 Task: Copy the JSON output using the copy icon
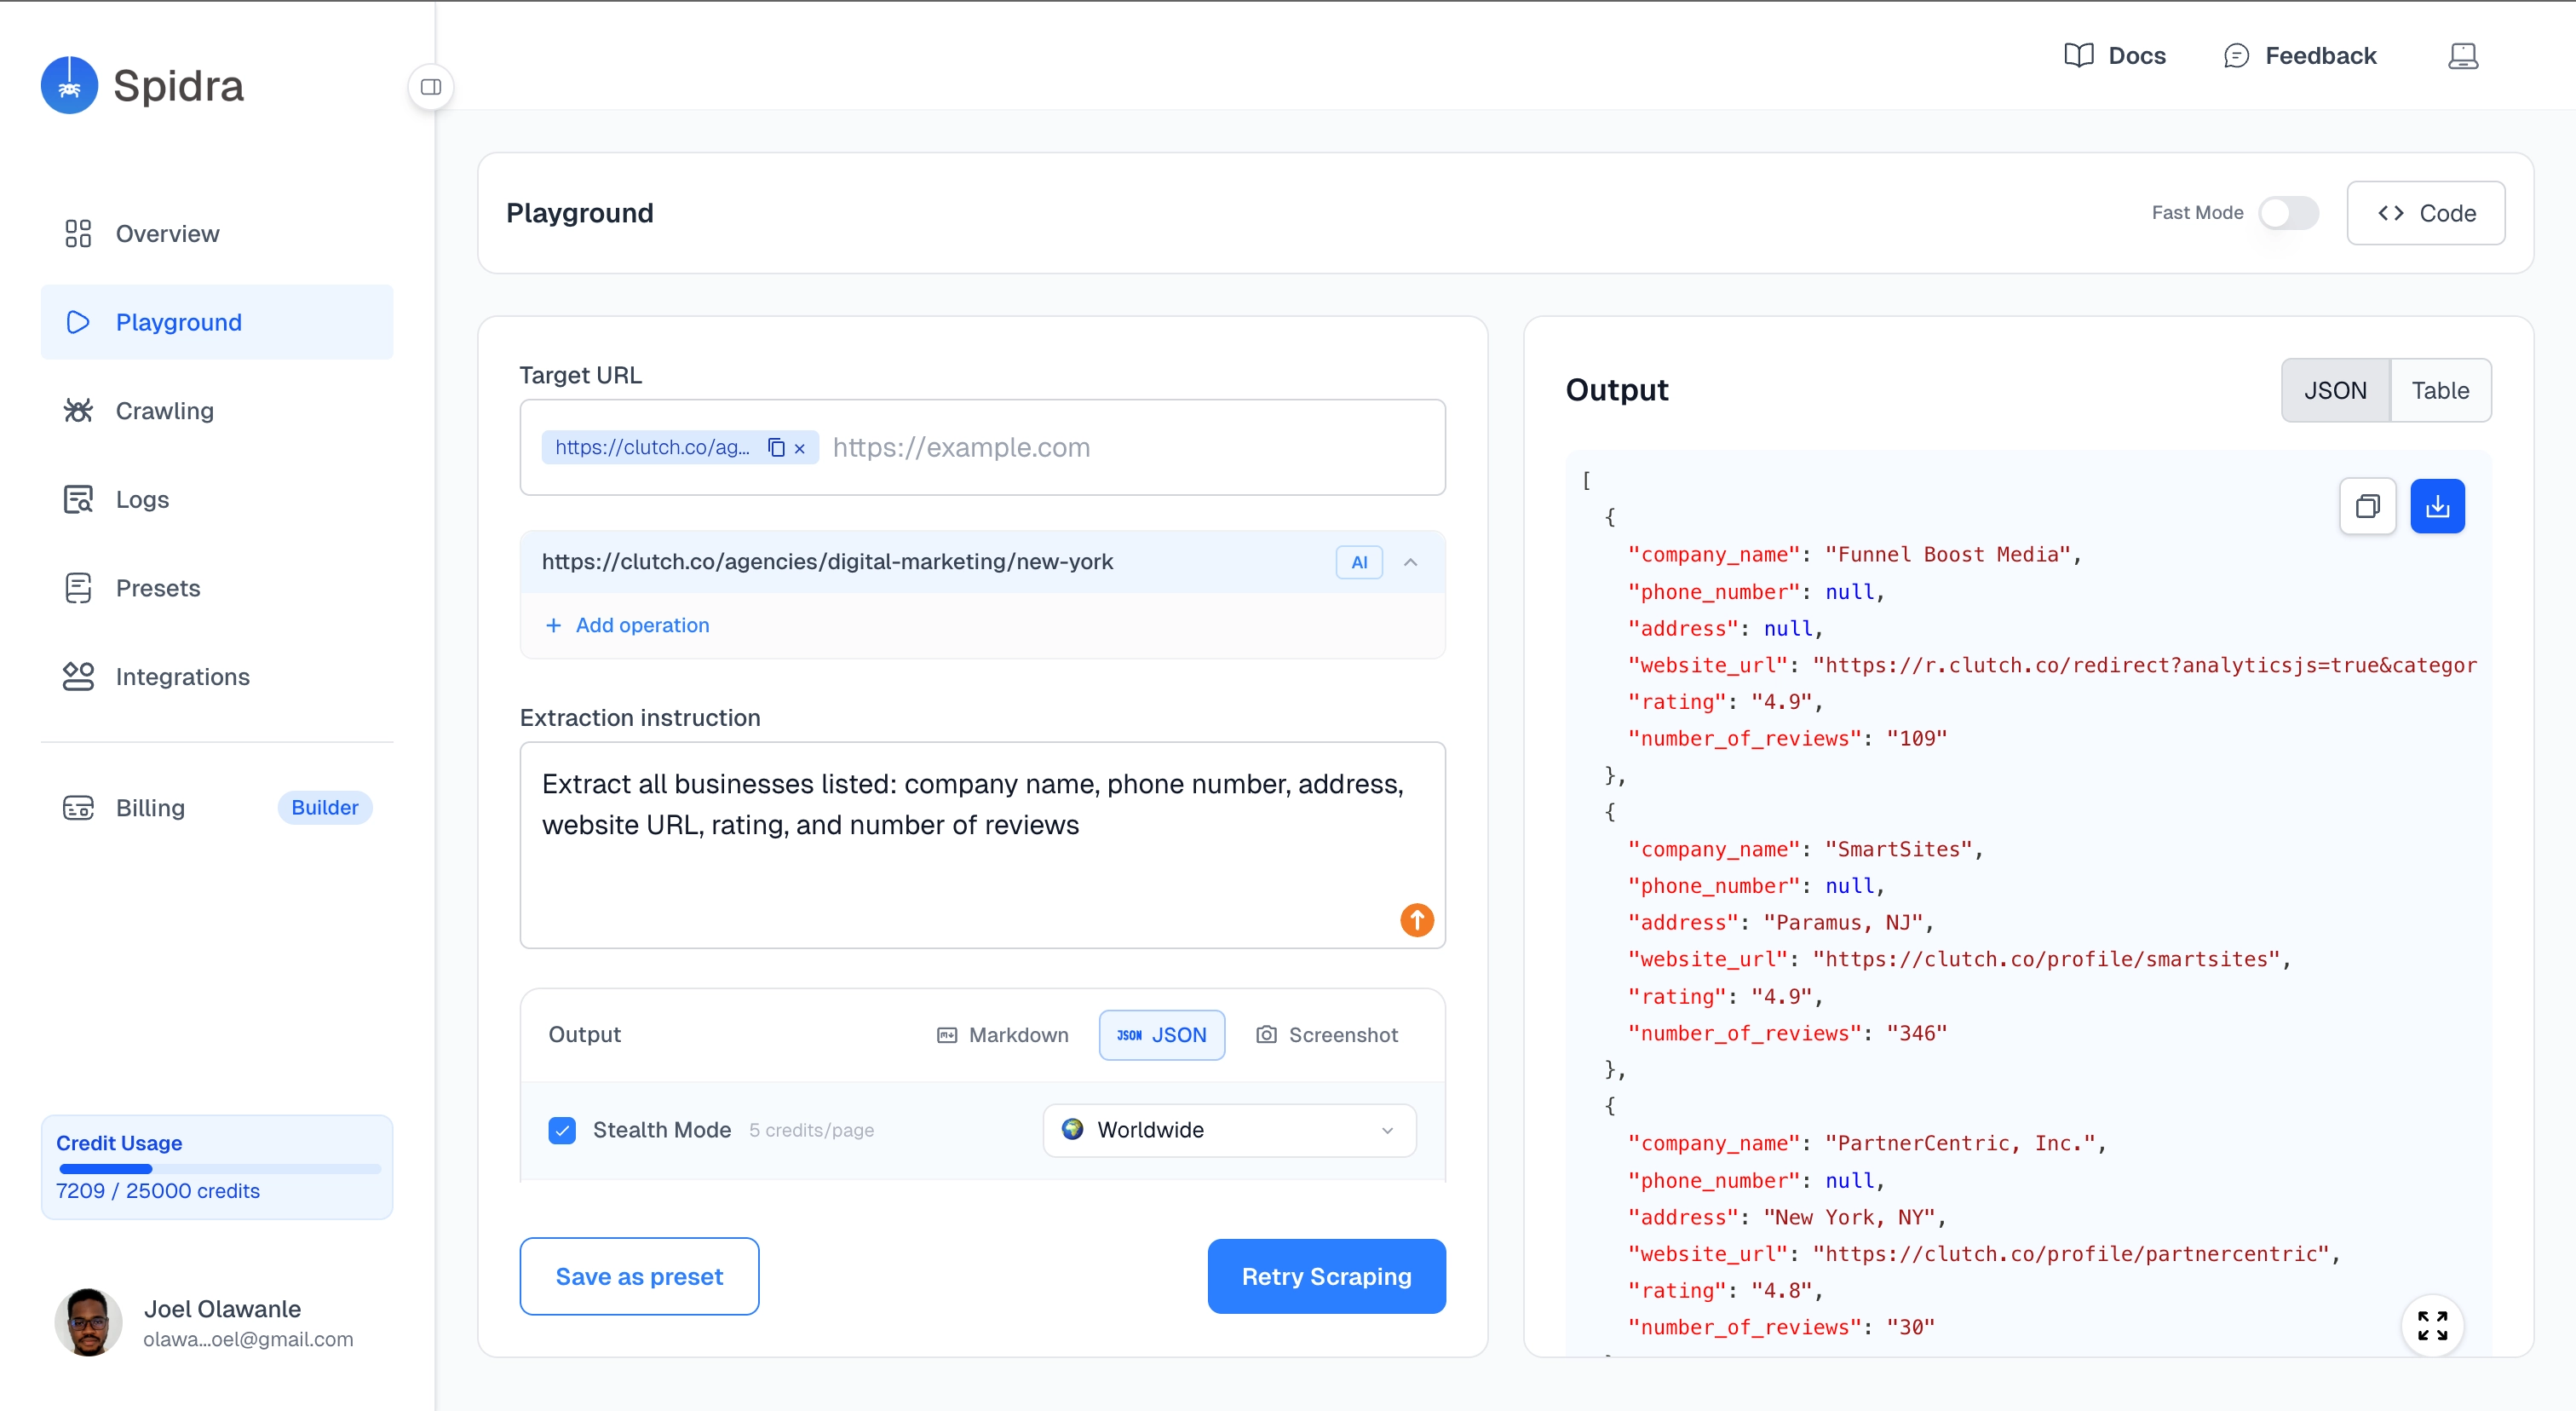click(x=2368, y=506)
